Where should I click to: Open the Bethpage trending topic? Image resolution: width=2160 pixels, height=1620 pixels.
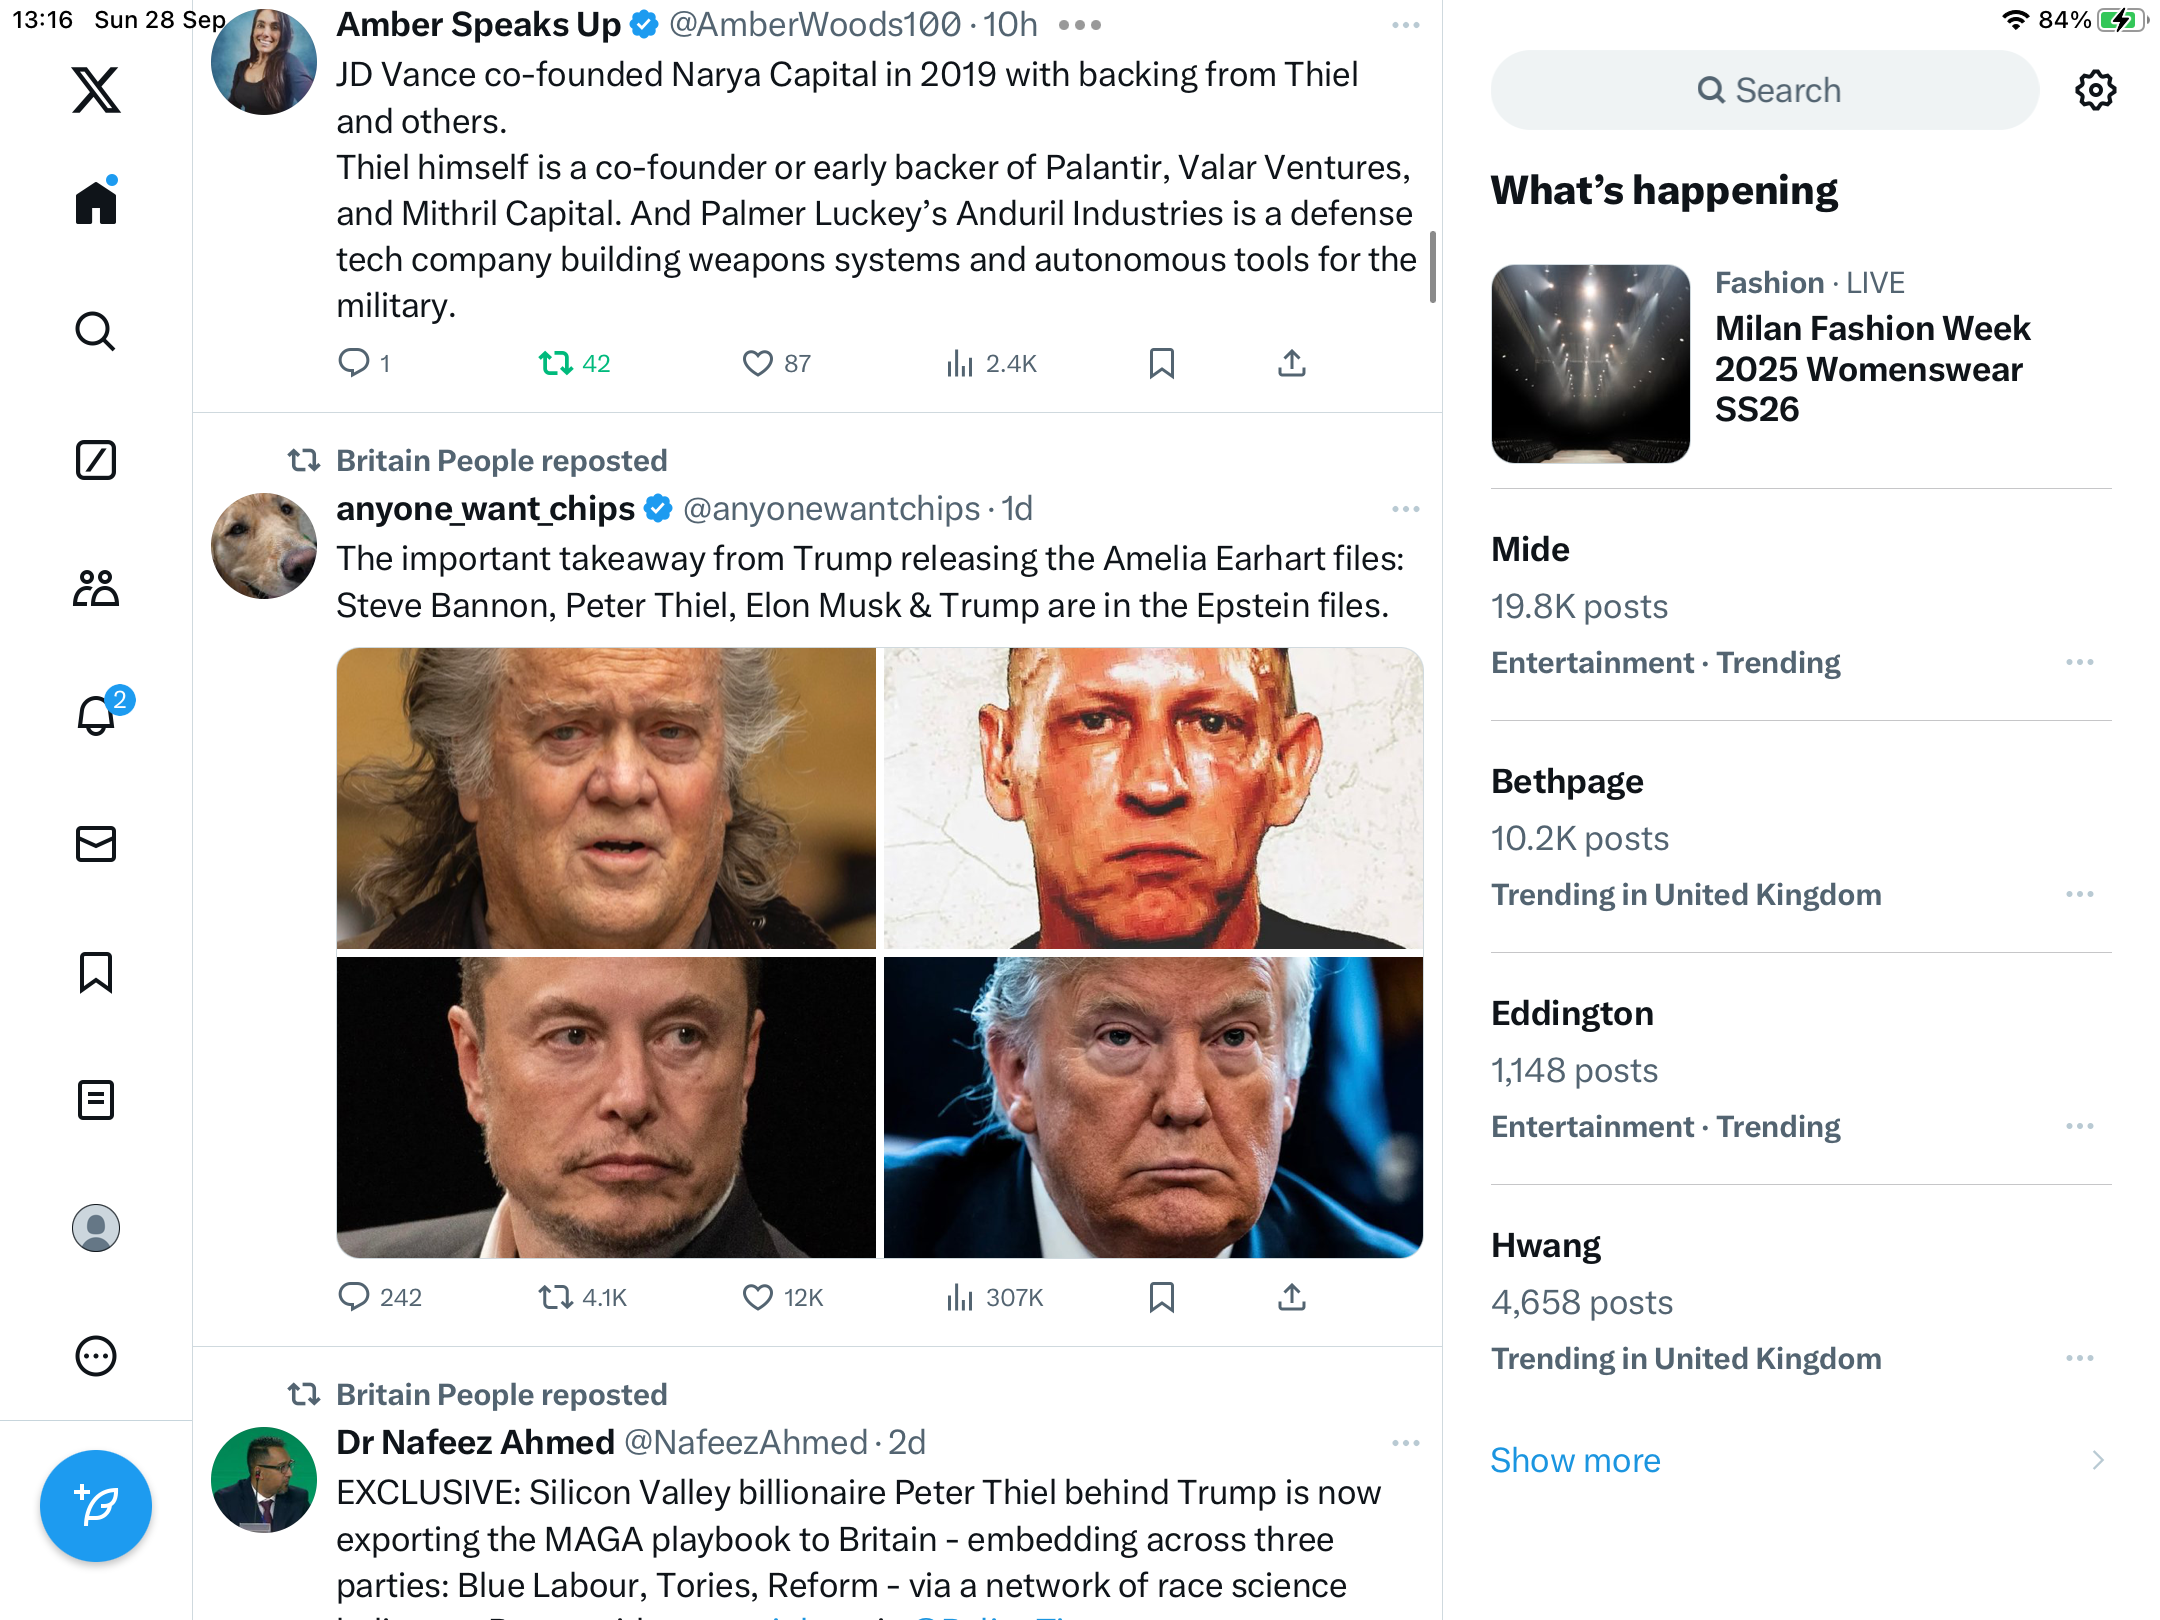(x=1567, y=782)
